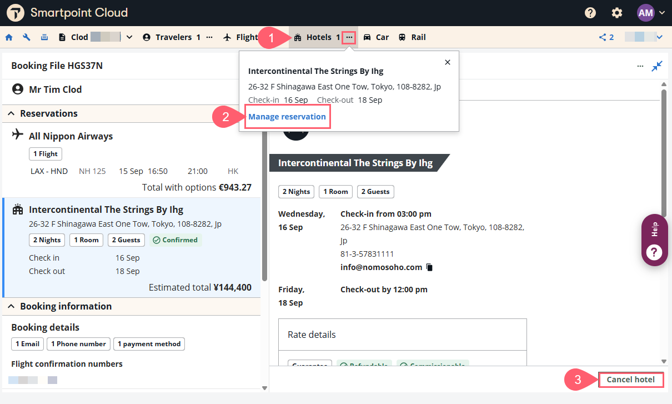
Task: Open the detail panel more options ellipsis
Action: click(640, 66)
